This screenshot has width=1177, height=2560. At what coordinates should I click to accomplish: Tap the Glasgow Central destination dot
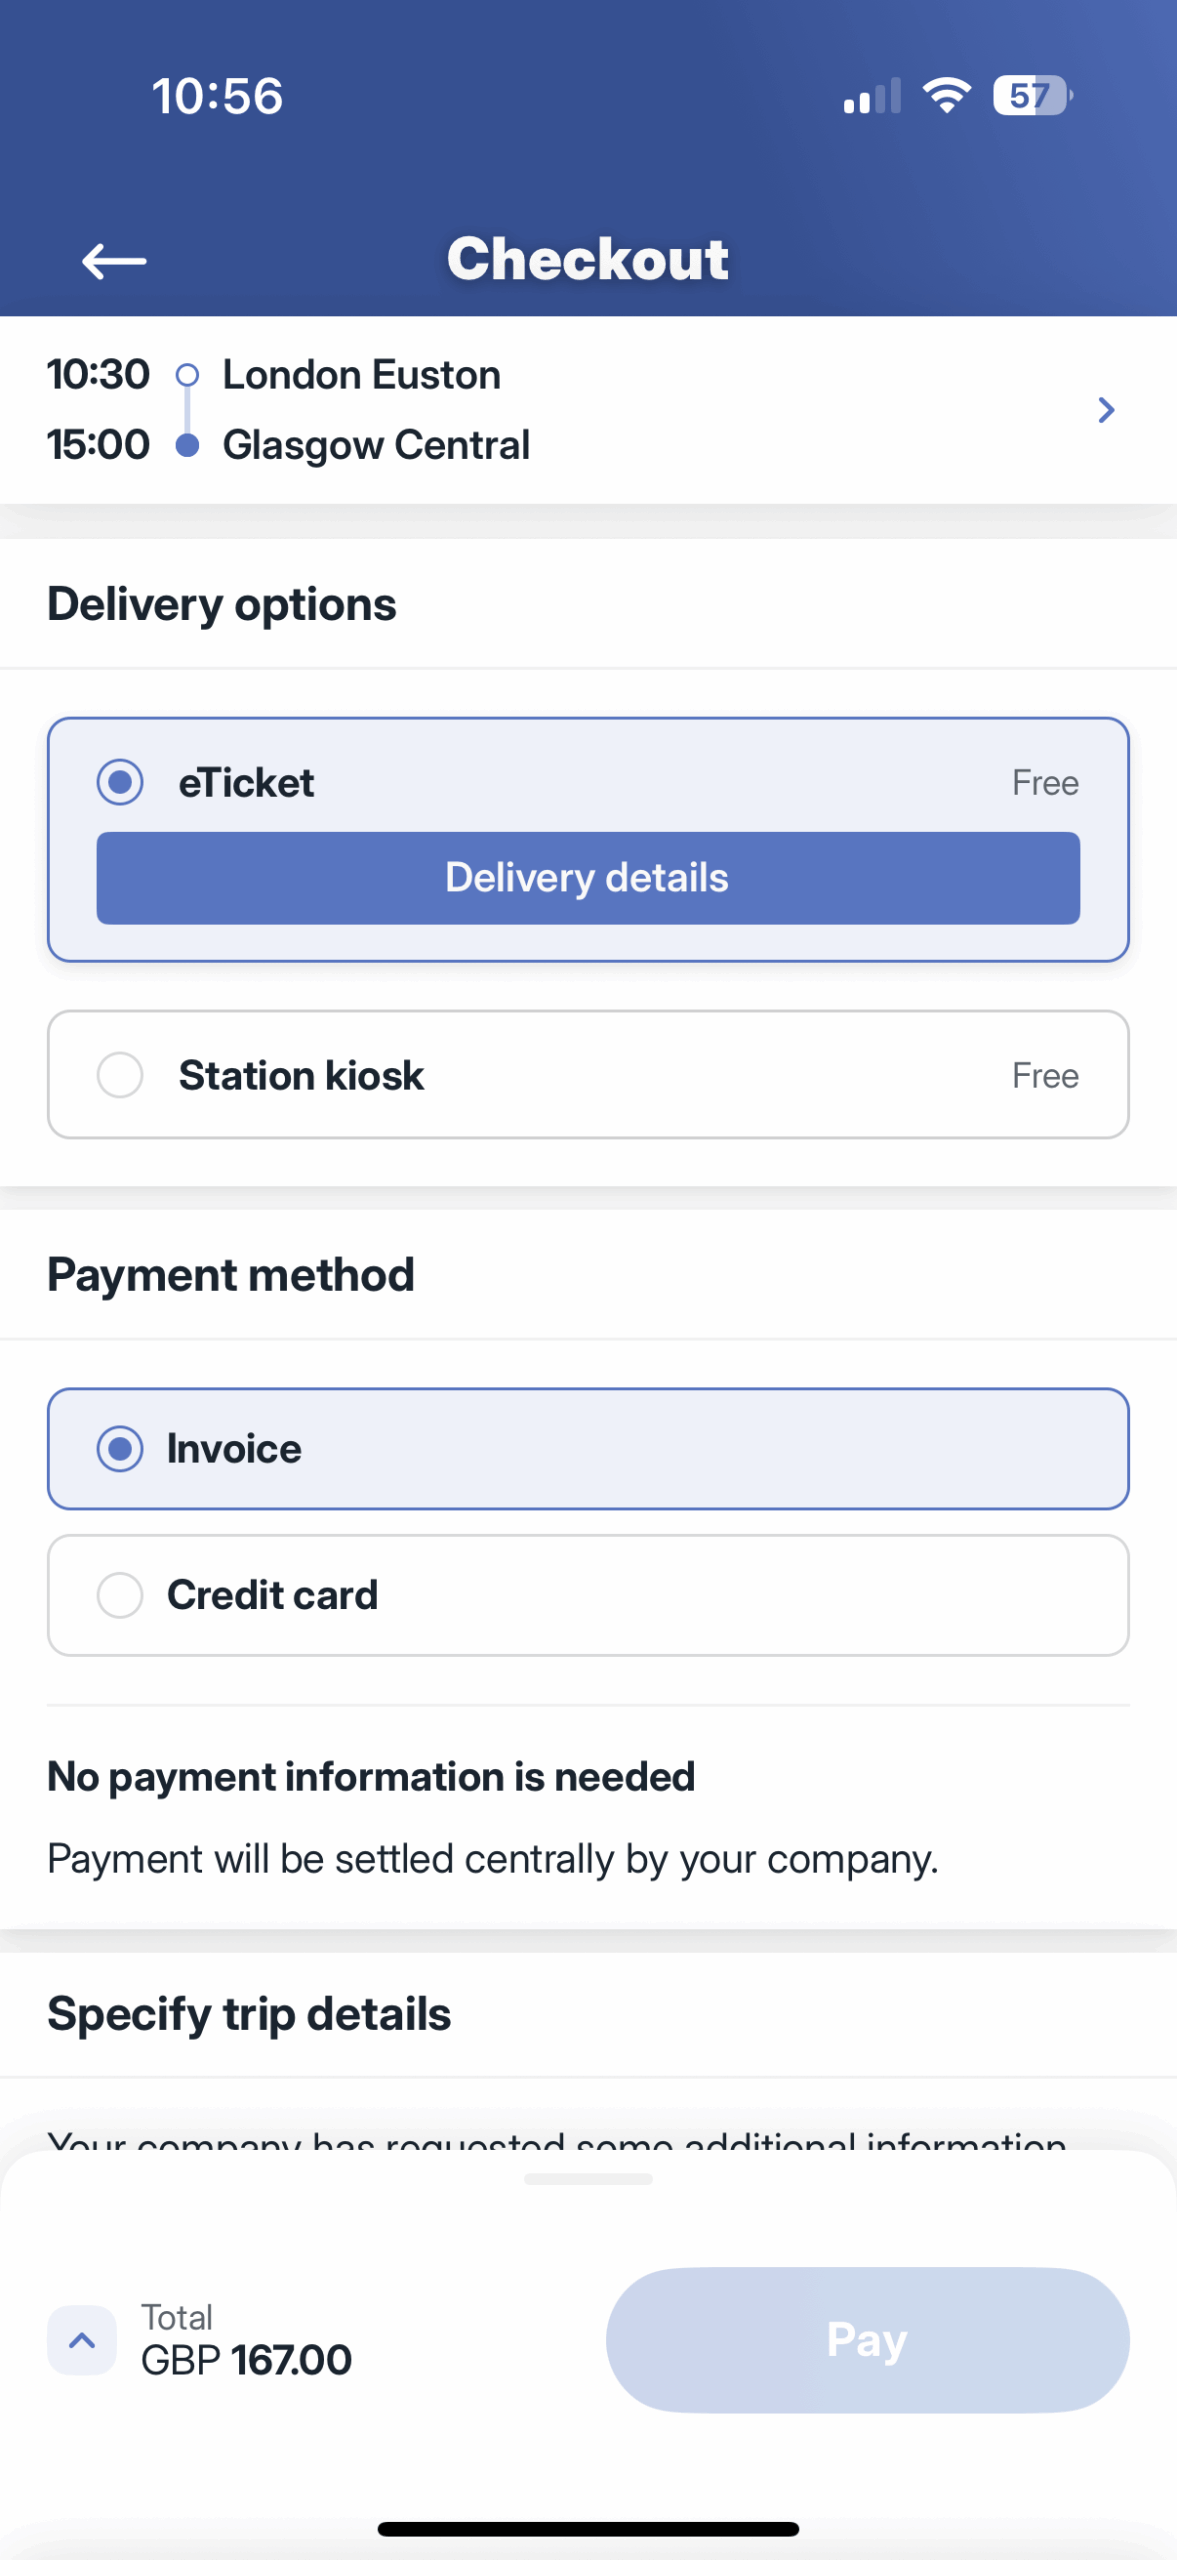tap(187, 445)
